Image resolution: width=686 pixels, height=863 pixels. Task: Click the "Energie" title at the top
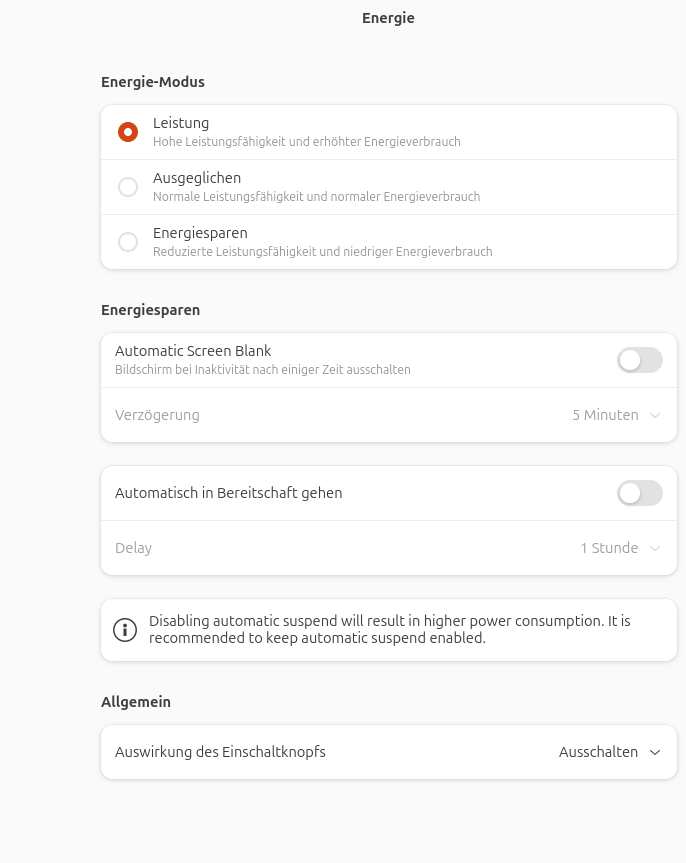pyautogui.click(x=388, y=18)
